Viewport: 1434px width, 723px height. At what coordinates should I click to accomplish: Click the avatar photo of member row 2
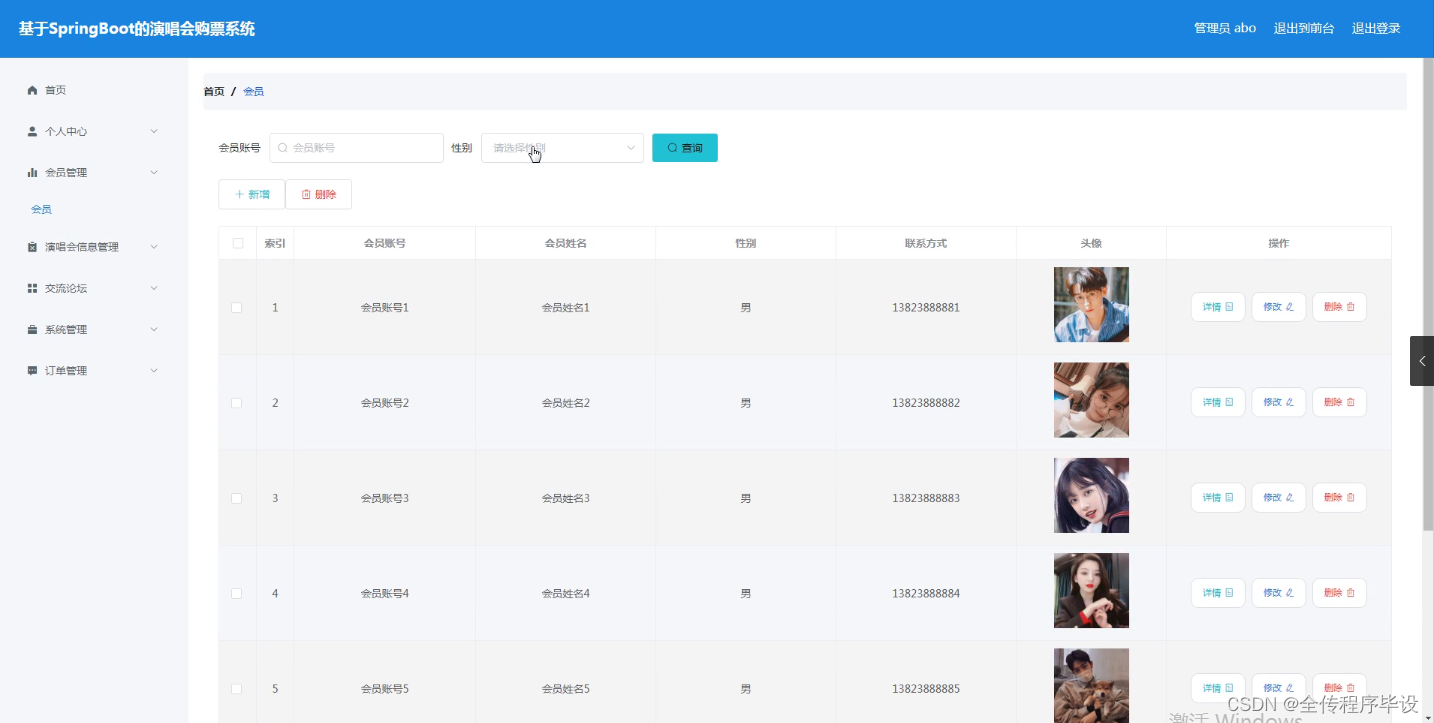point(1090,399)
